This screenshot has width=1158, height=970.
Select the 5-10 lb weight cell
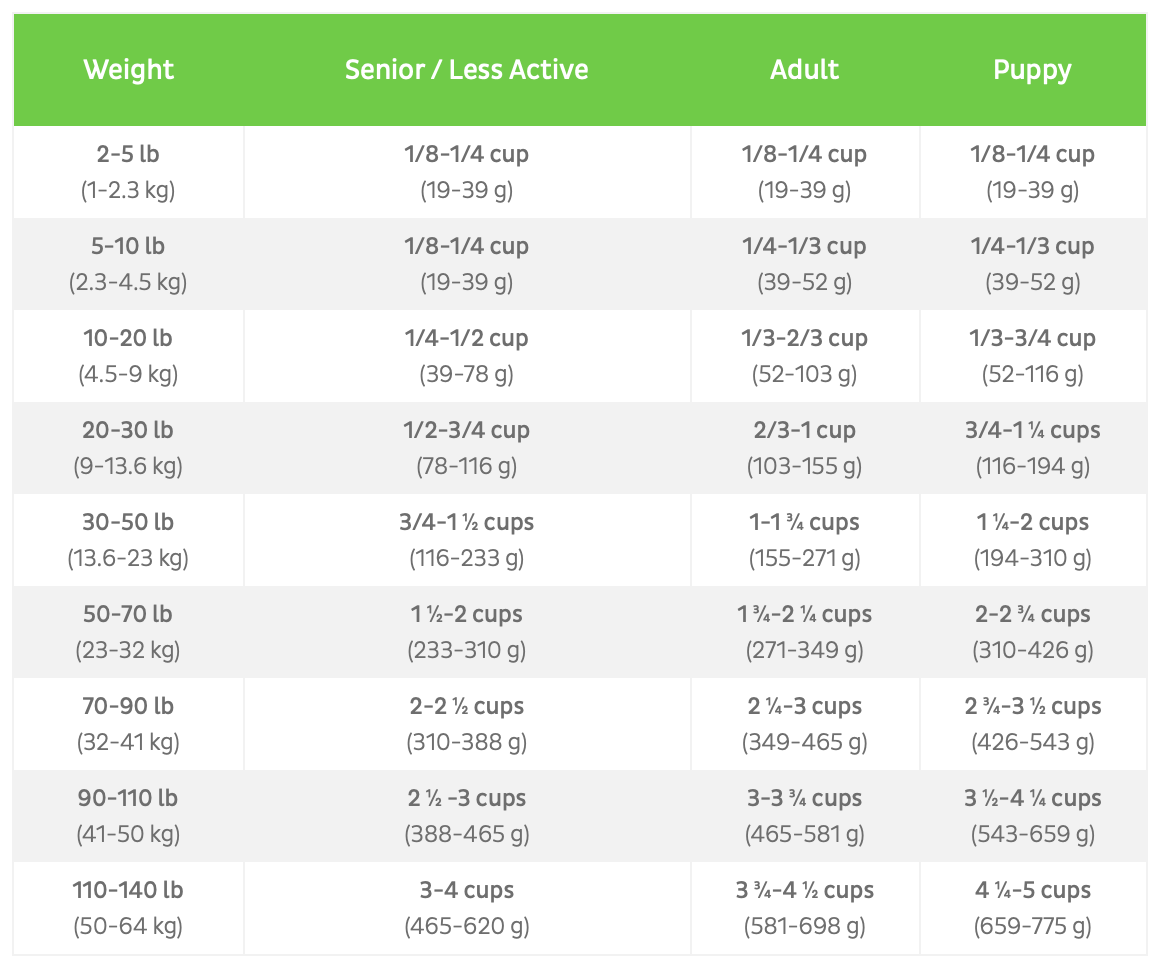(128, 264)
